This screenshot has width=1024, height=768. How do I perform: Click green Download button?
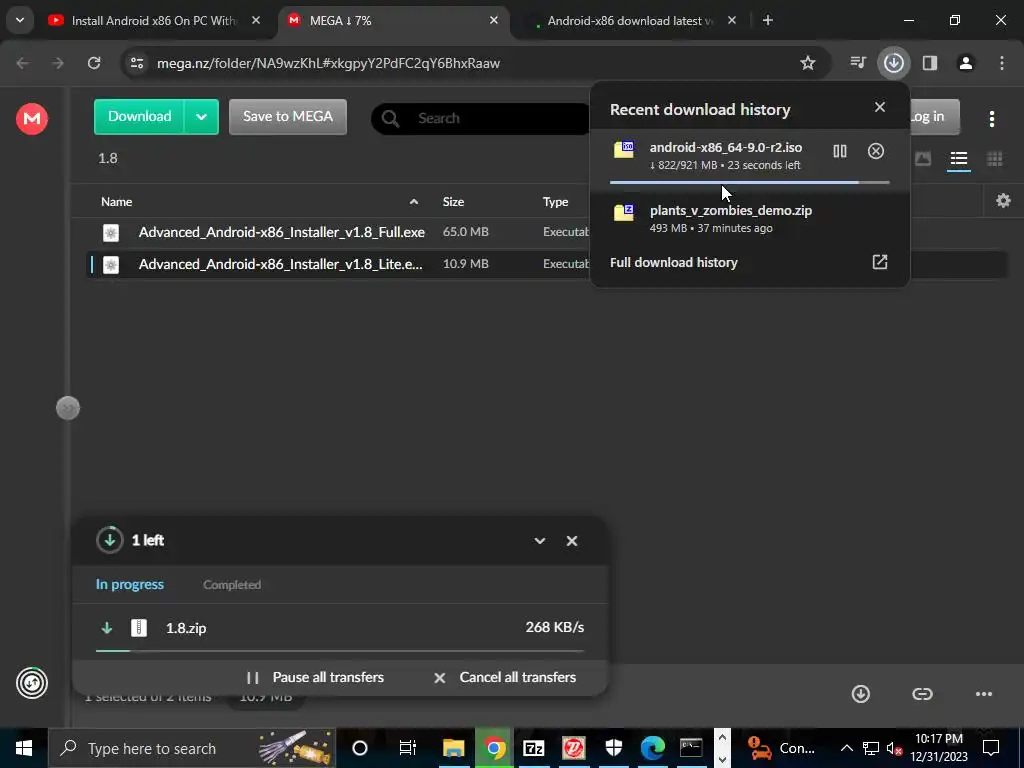tap(139, 117)
